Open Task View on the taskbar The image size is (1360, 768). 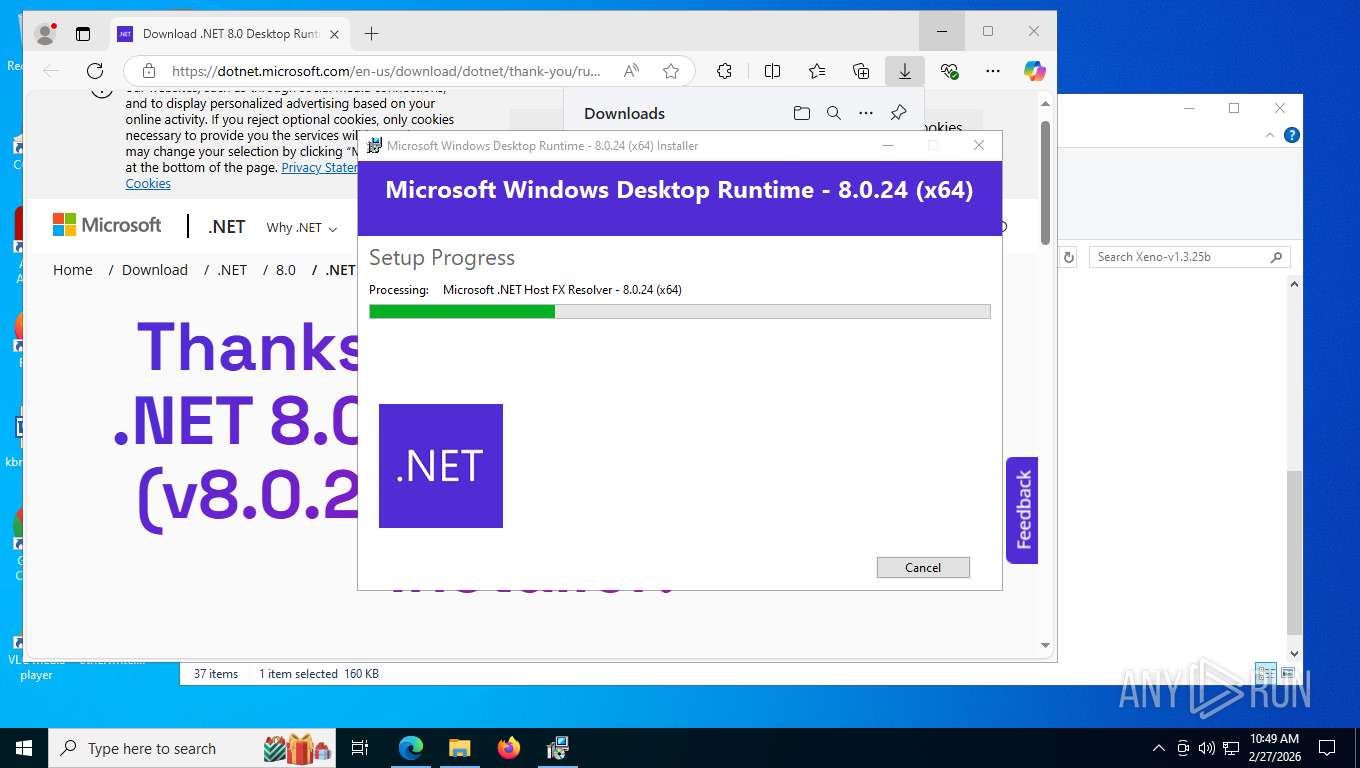pyautogui.click(x=360, y=748)
